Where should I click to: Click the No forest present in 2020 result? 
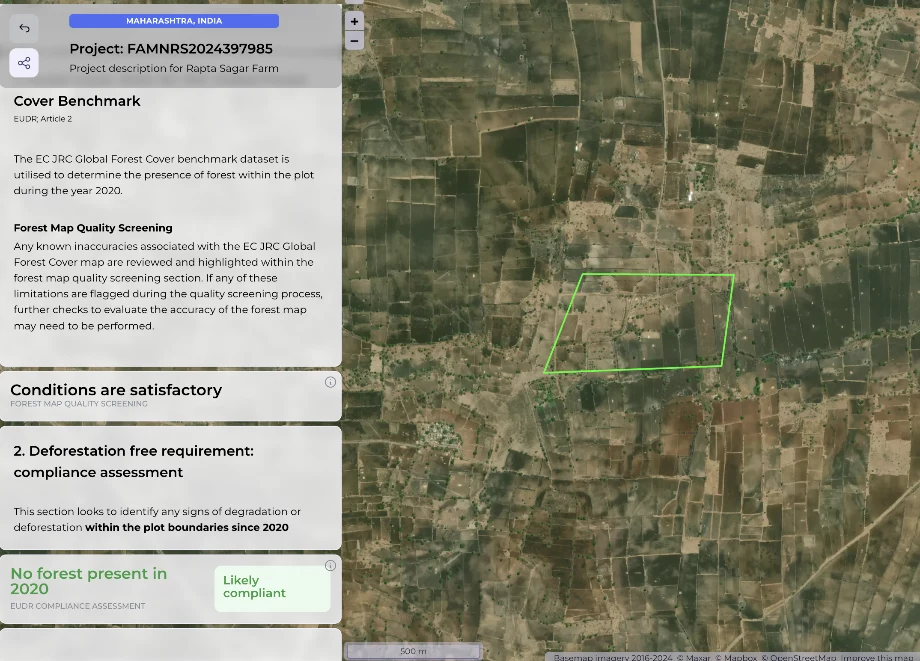(x=89, y=581)
